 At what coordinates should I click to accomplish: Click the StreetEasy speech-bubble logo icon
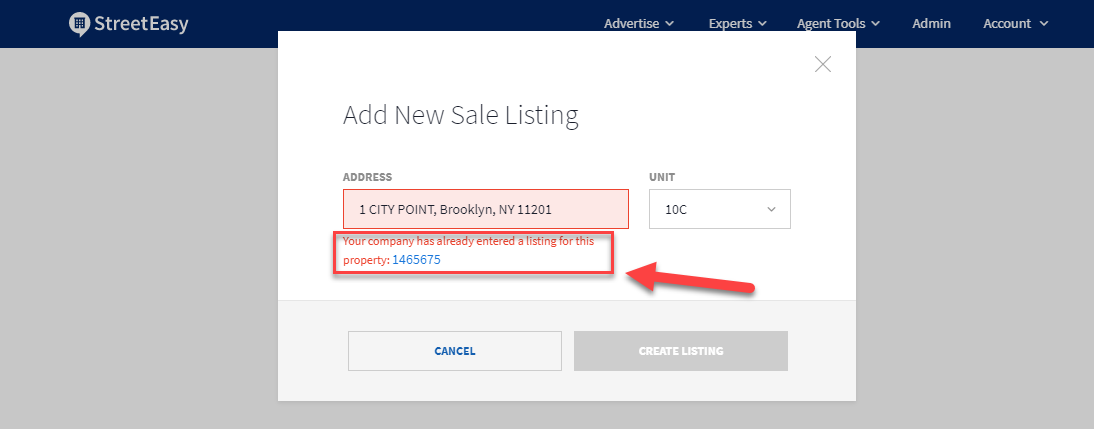pos(80,24)
